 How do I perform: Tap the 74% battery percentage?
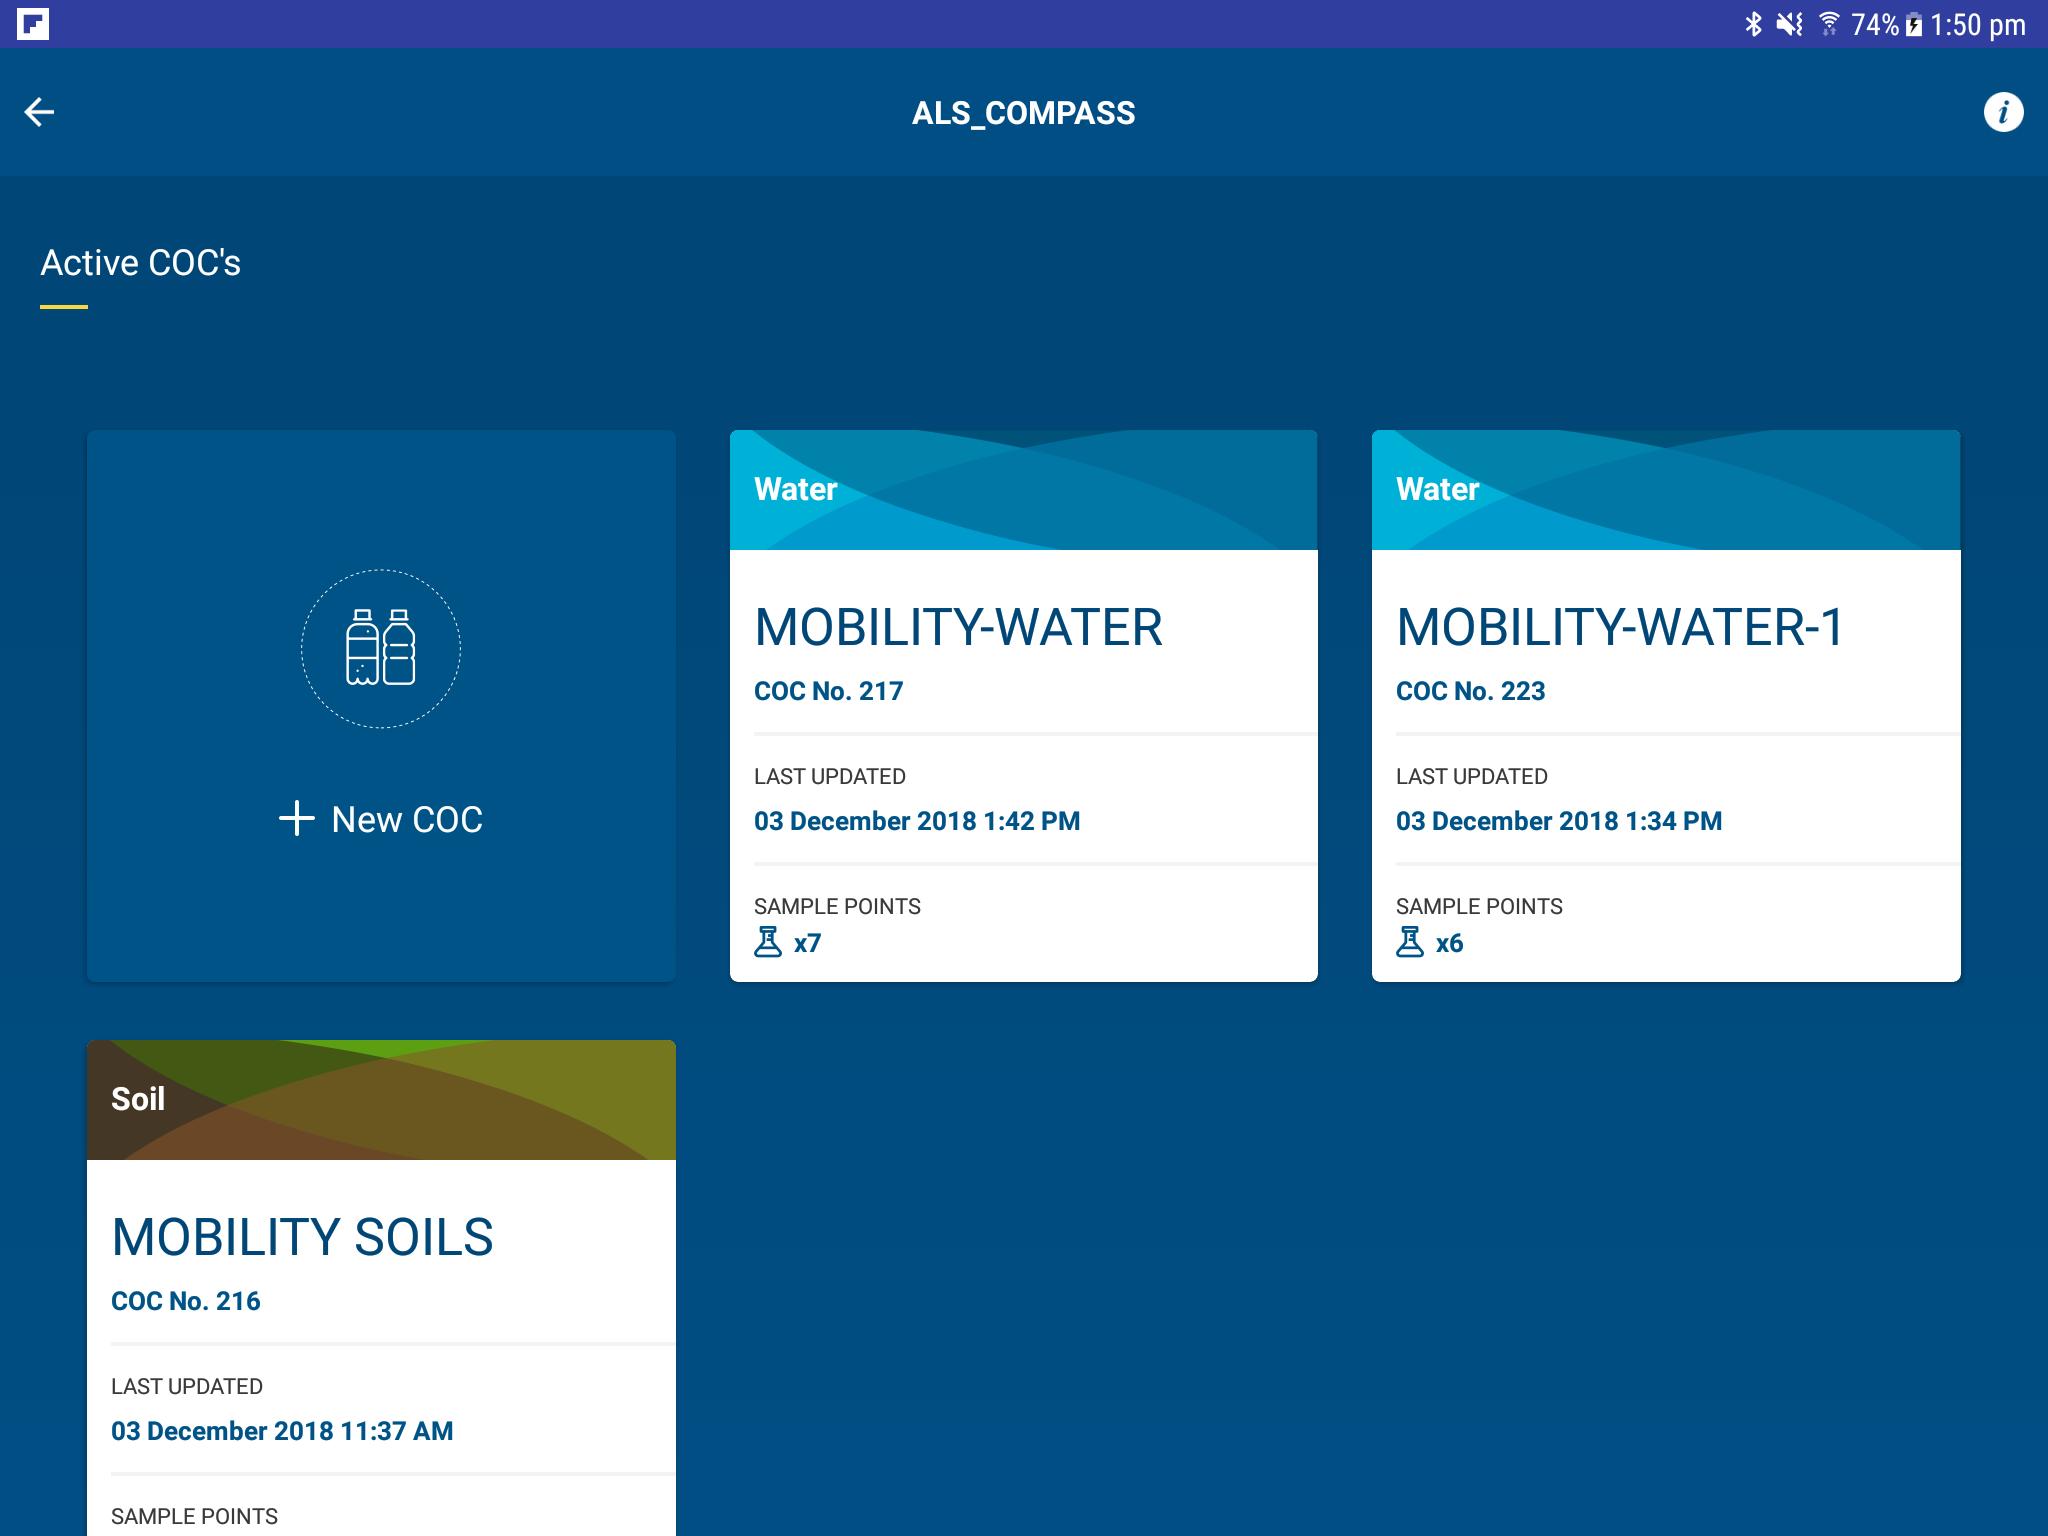point(1875,25)
